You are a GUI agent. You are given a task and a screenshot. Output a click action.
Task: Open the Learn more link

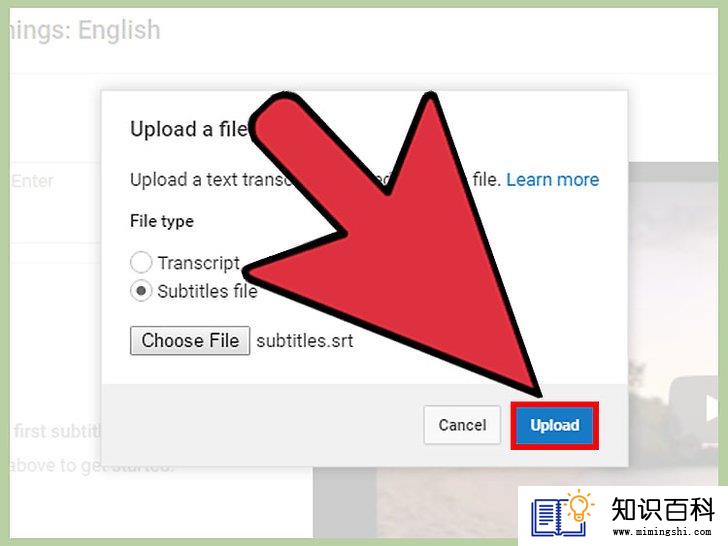(x=552, y=180)
